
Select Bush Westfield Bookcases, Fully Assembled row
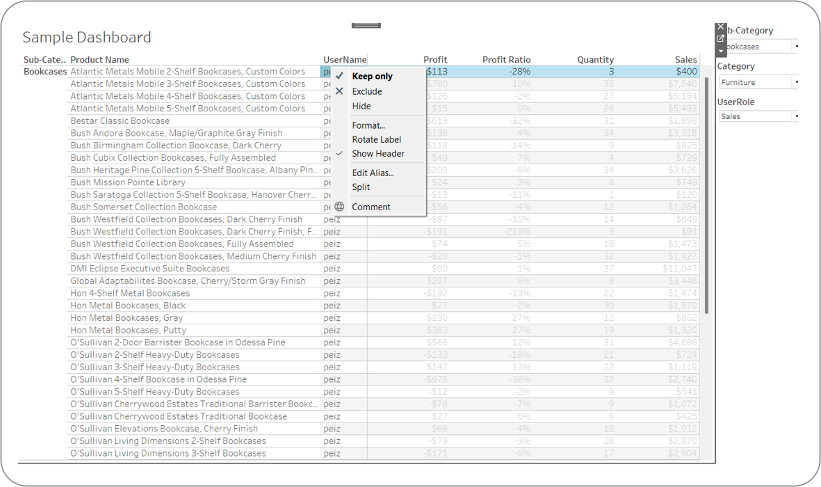coord(182,244)
